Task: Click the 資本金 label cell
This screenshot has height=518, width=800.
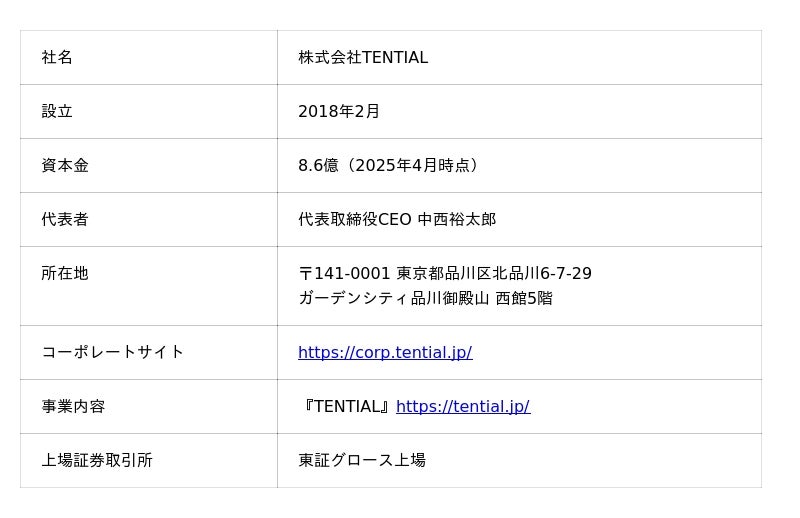Action: [x=65, y=166]
